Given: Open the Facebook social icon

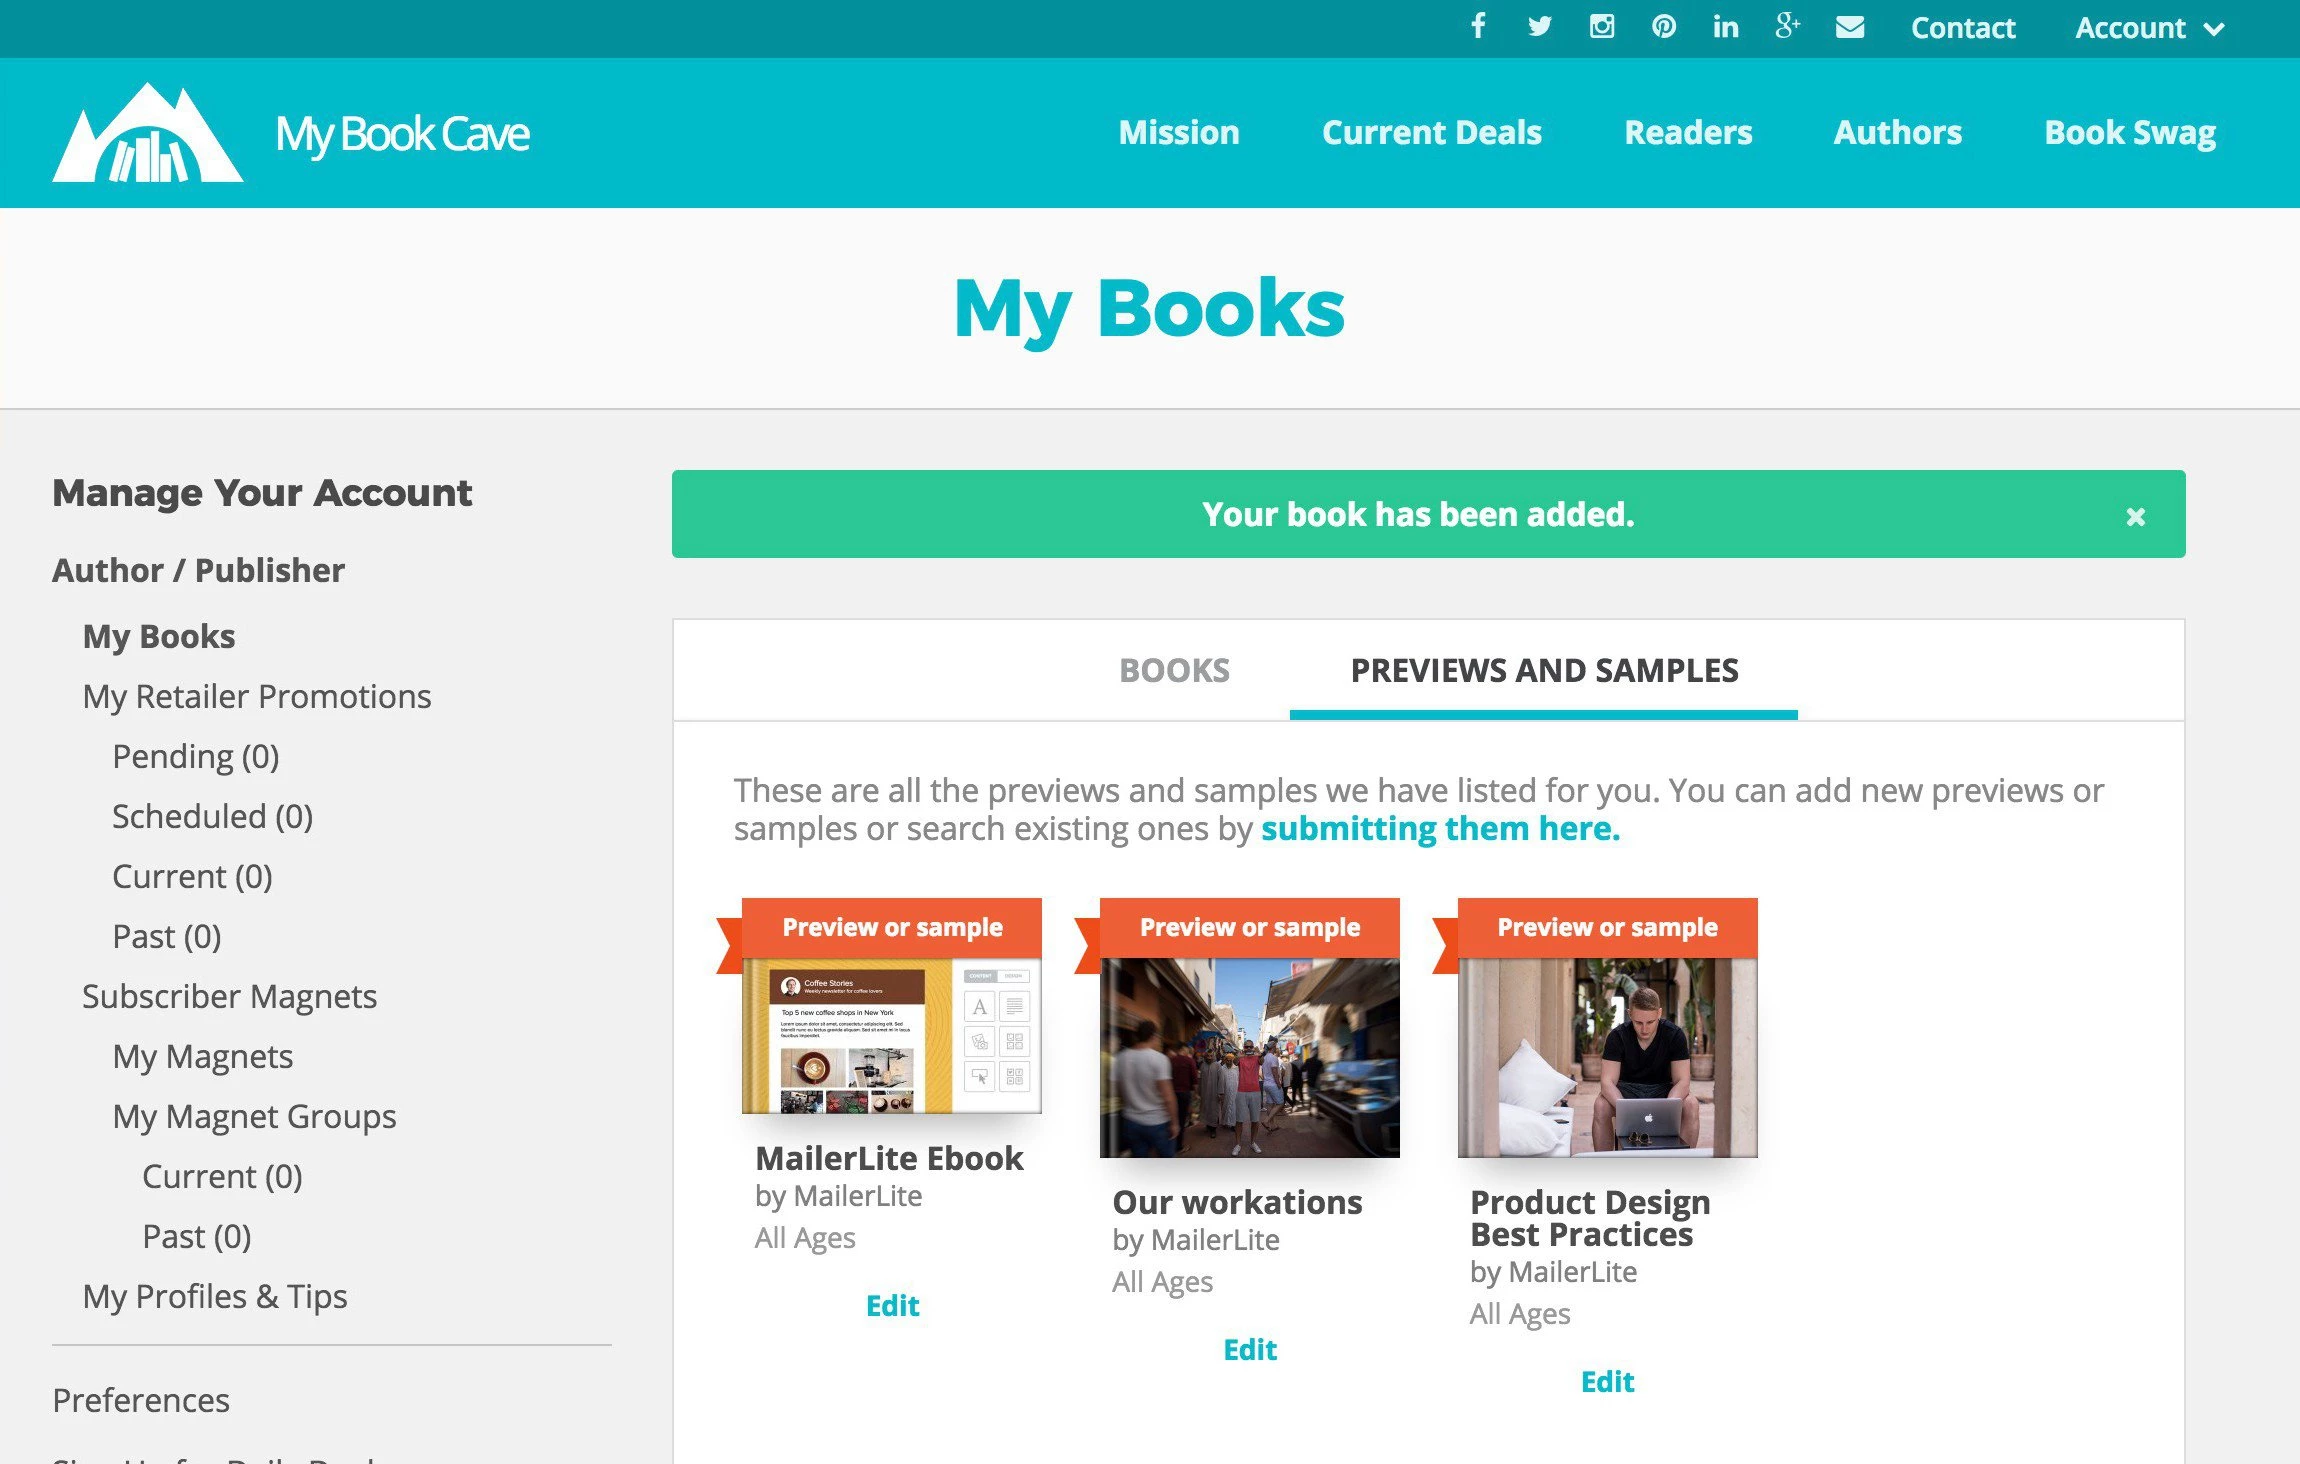Looking at the screenshot, I should [1478, 27].
